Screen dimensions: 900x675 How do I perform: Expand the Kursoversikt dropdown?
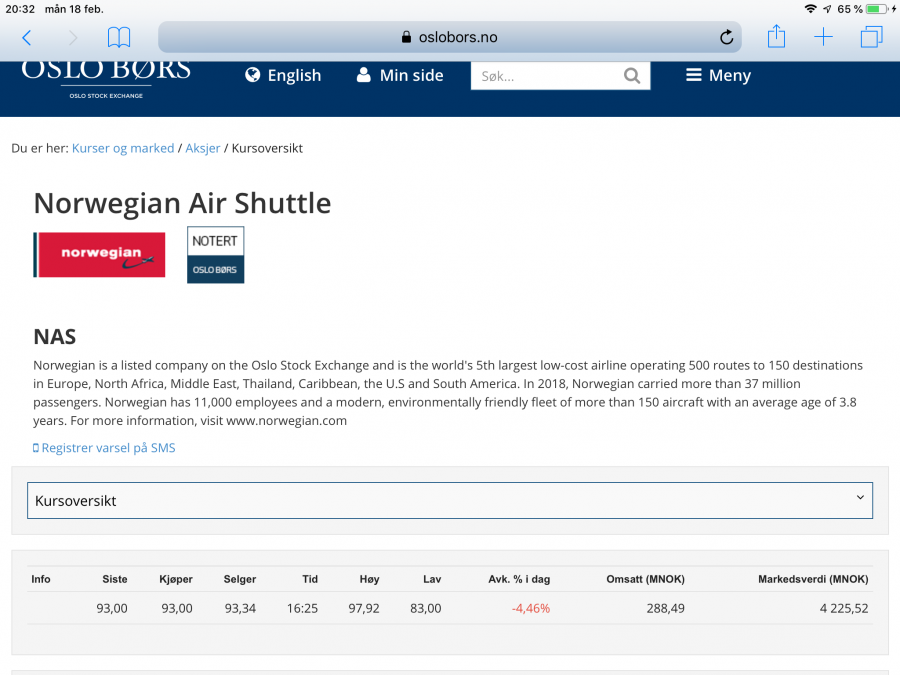[x=449, y=500]
